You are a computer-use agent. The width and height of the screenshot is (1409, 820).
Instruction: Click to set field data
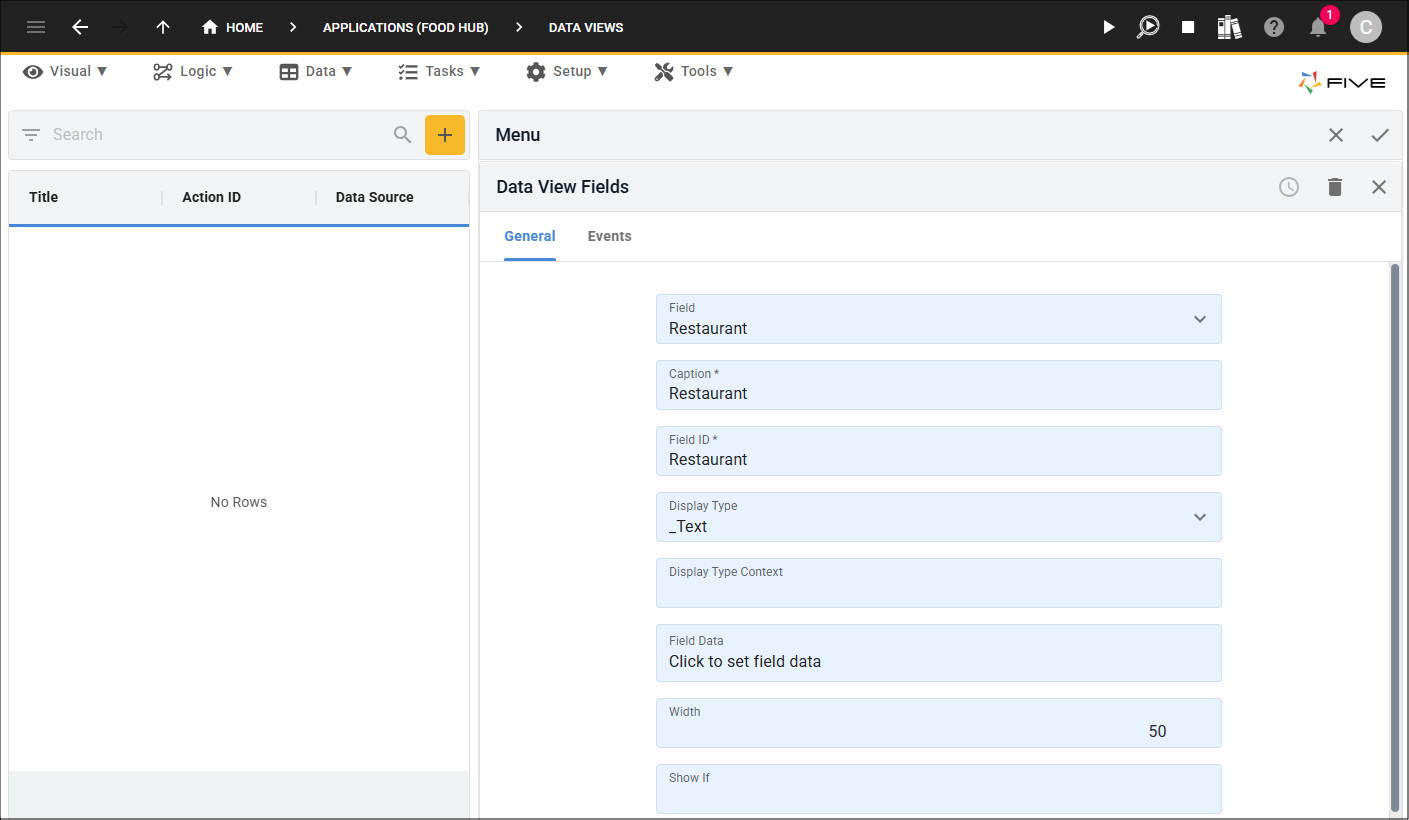pyautogui.click(x=938, y=653)
